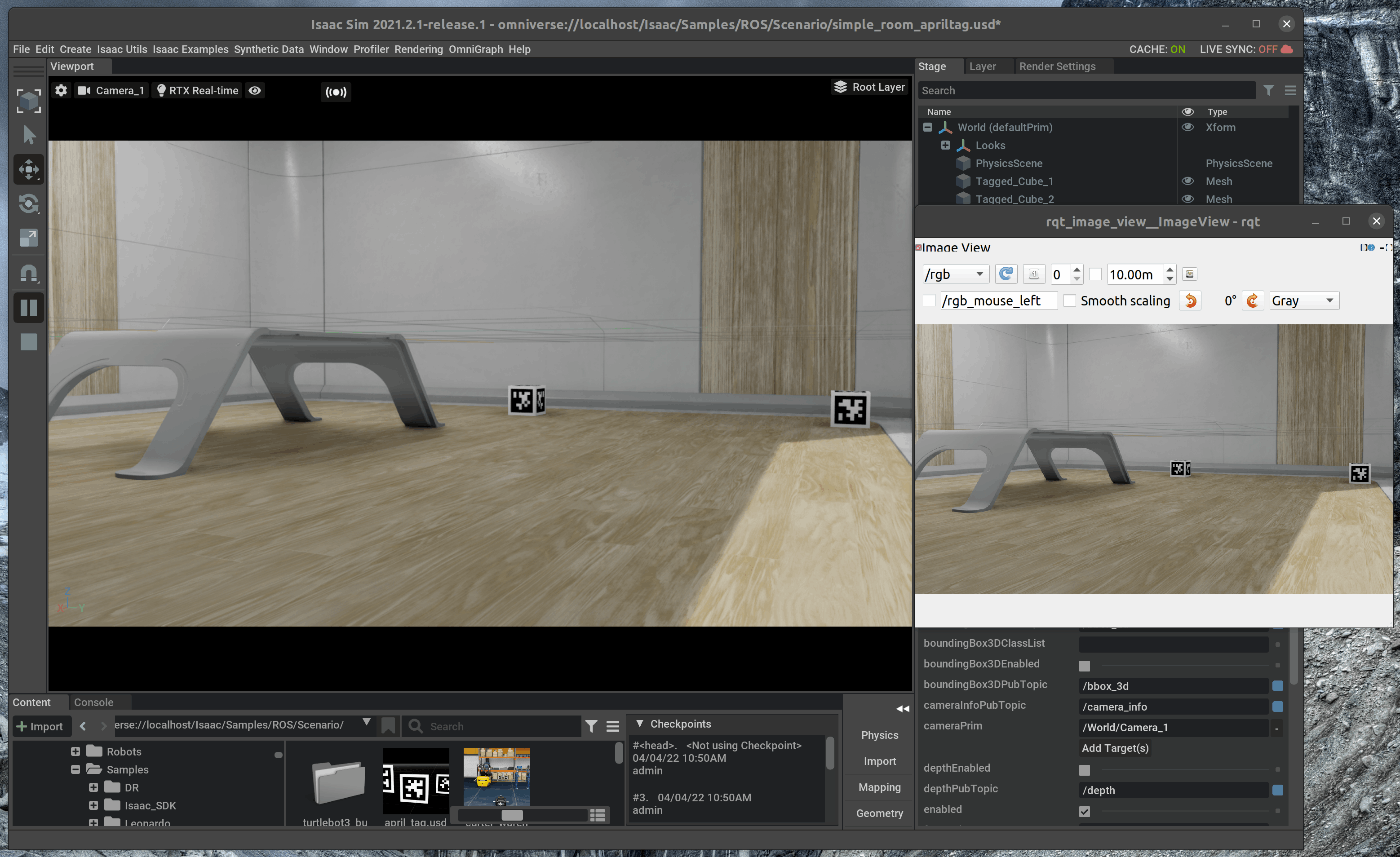Toggle the snap magnet icon
1400x857 pixels.
point(29,273)
